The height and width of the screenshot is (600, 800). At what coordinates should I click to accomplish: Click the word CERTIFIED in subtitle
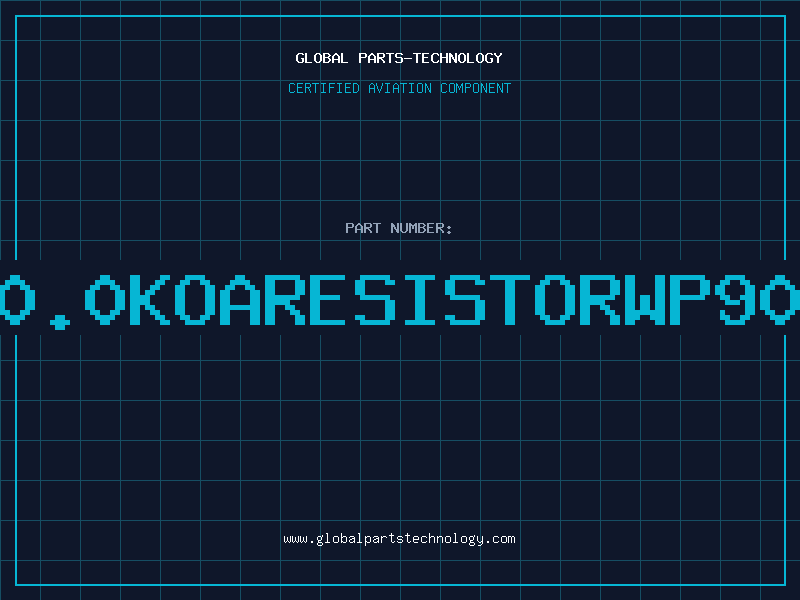[x=324, y=88]
